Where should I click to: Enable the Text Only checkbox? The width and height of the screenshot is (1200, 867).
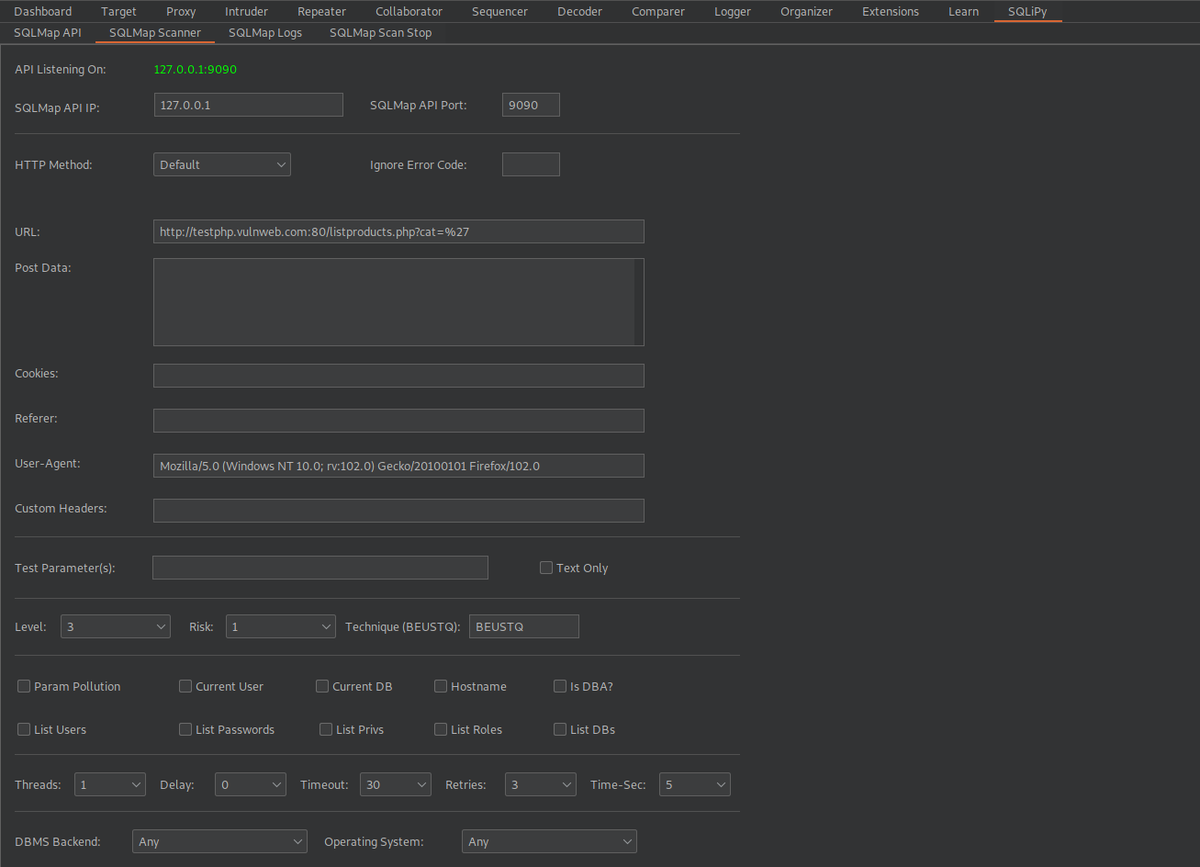[x=546, y=568]
